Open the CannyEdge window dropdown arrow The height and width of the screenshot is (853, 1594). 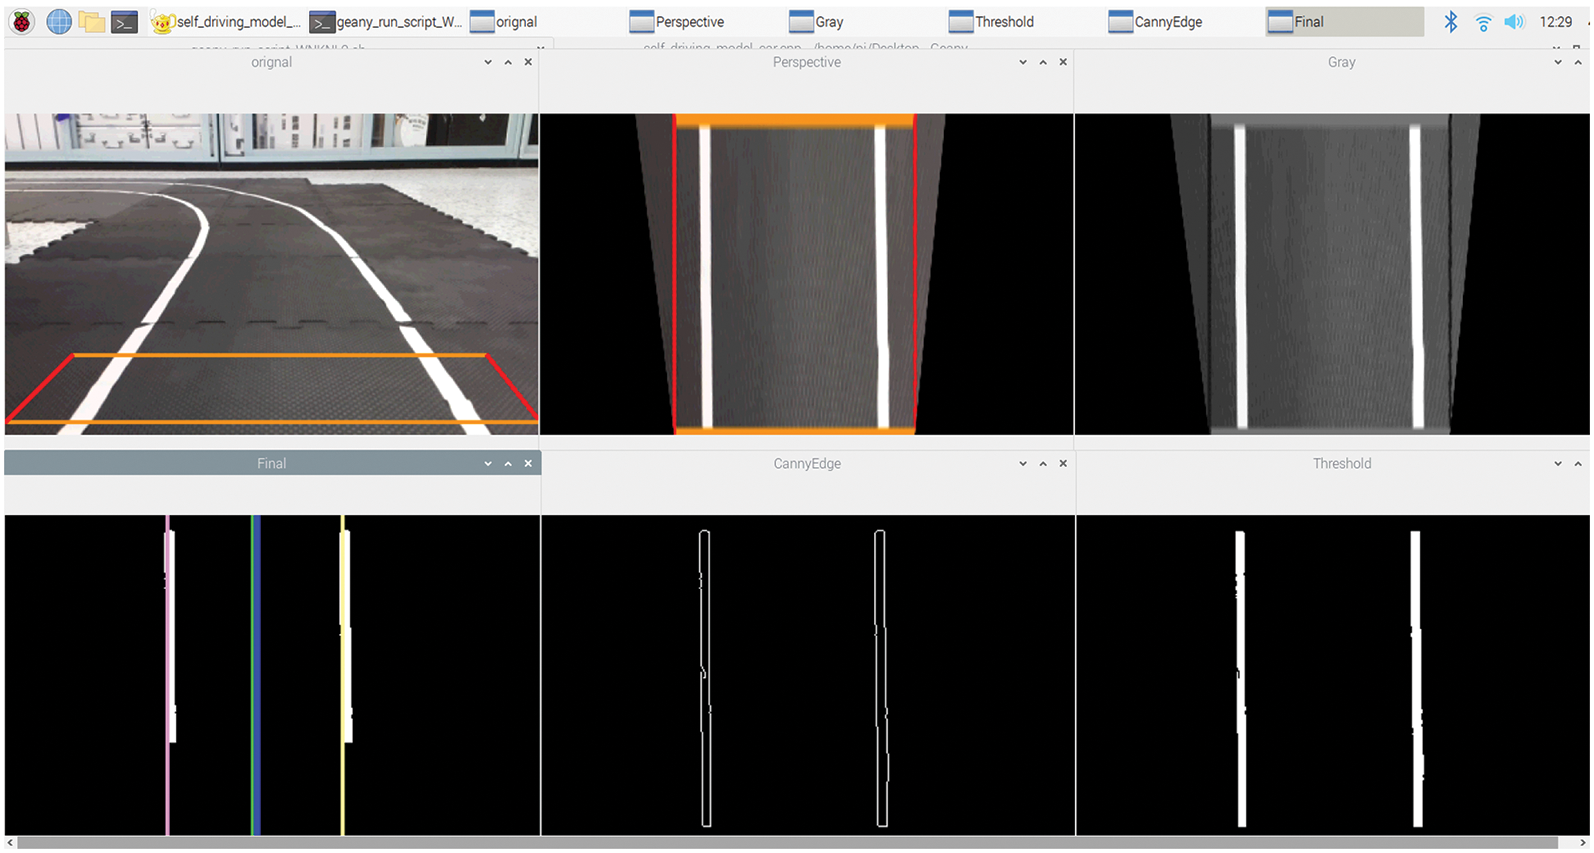click(1022, 464)
